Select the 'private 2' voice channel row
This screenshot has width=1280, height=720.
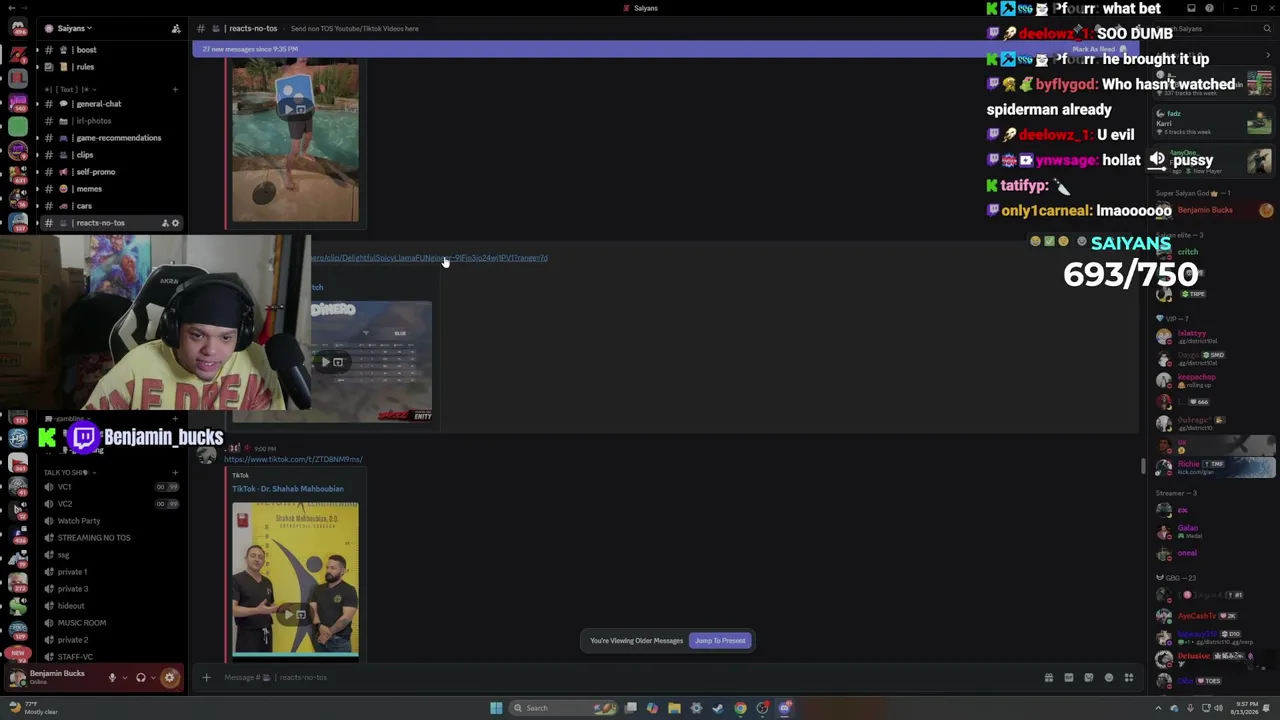[110, 640]
